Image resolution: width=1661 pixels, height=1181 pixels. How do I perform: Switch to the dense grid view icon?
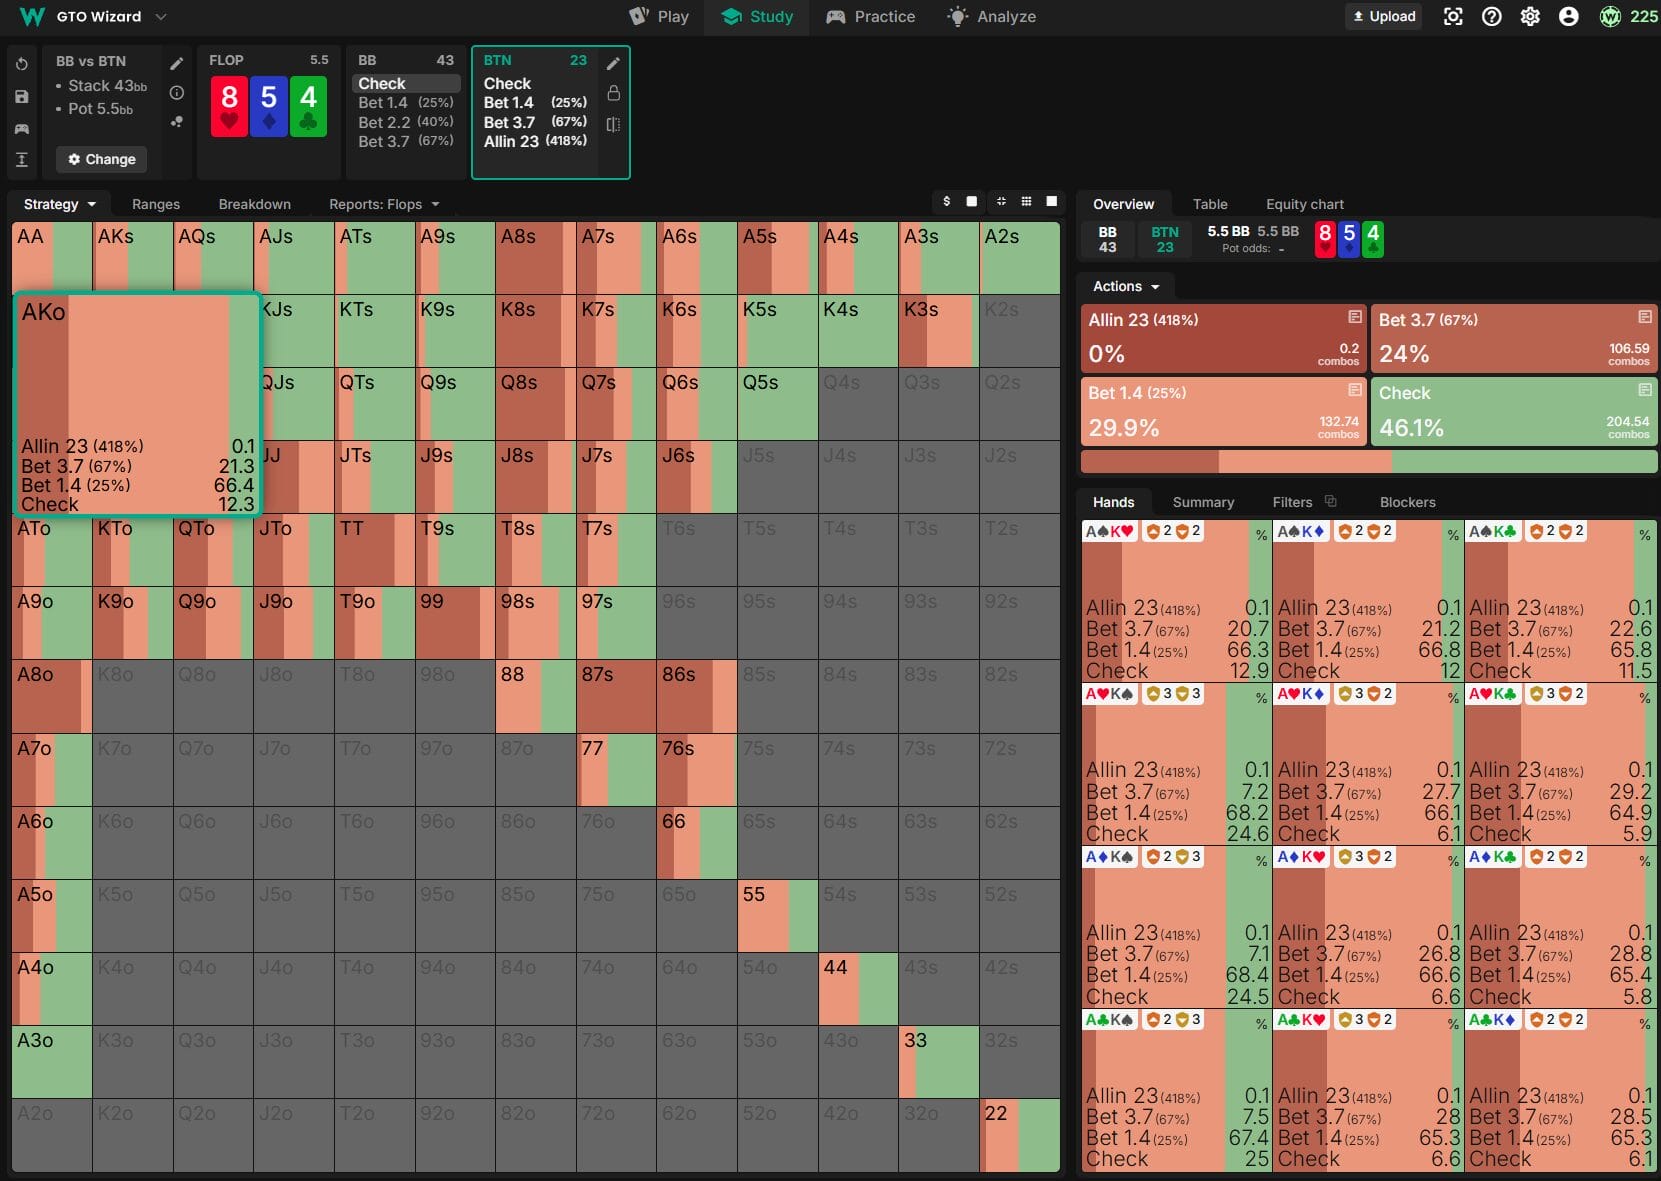(1026, 202)
